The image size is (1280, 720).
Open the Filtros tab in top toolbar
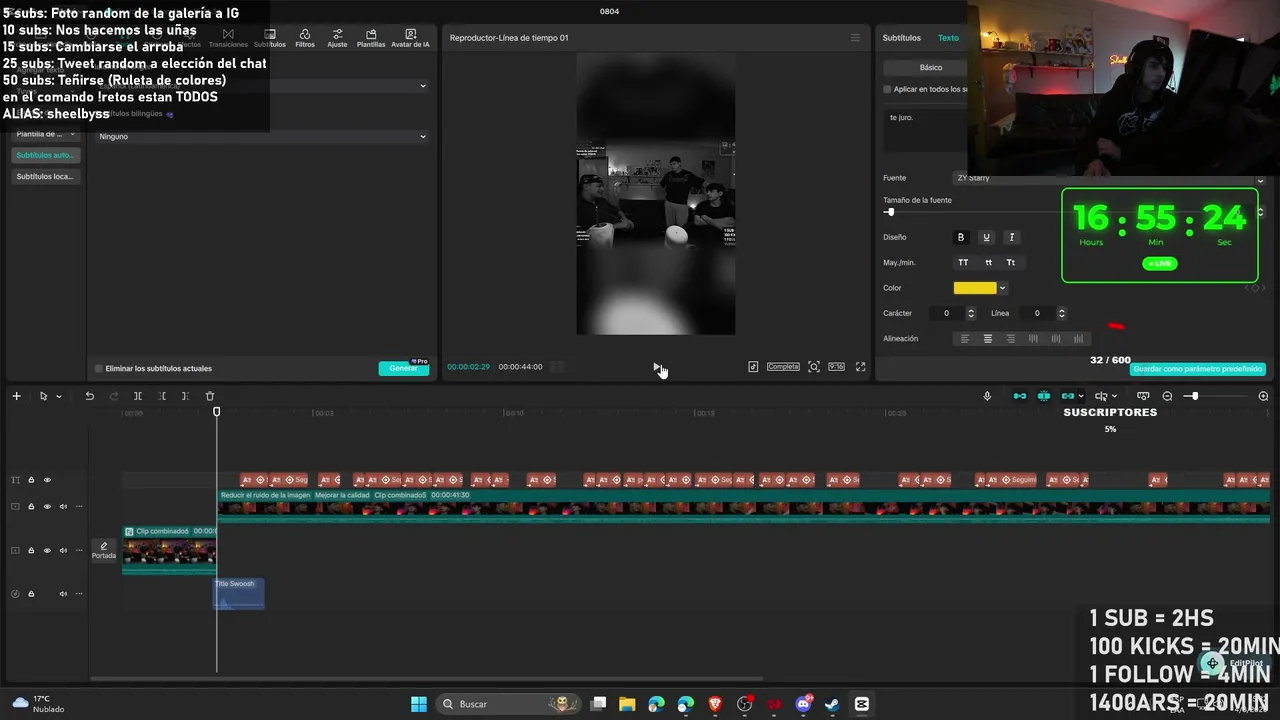pos(305,38)
